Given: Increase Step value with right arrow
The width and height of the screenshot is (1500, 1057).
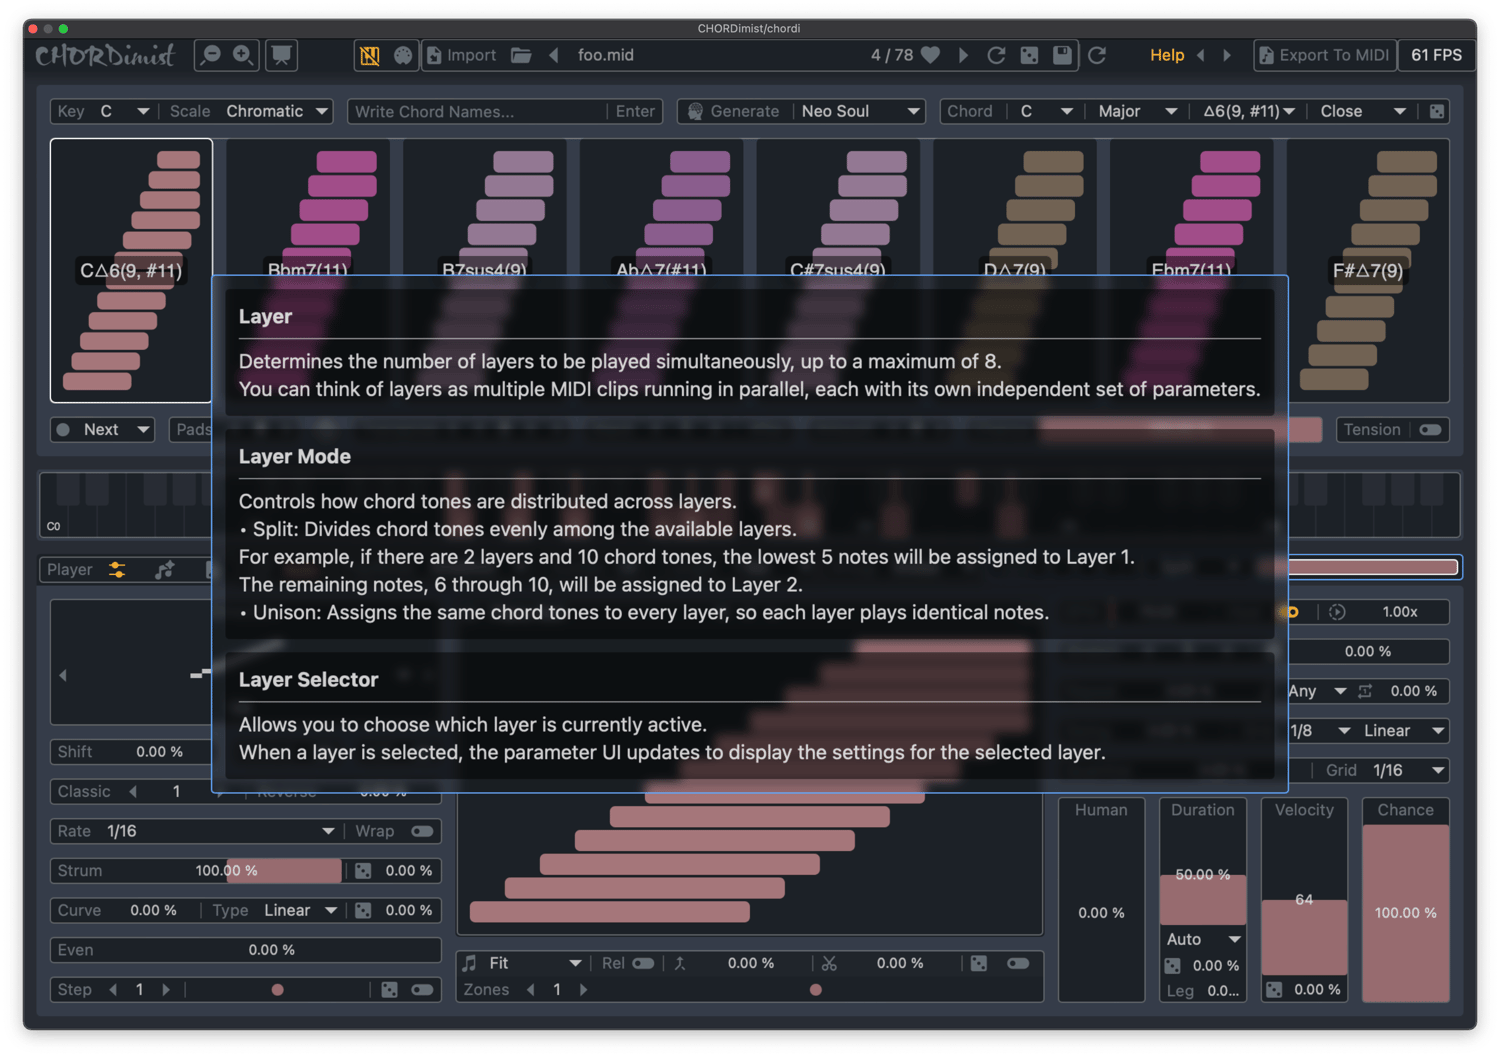Looking at the screenshot, I should click(x=166, y=989).
